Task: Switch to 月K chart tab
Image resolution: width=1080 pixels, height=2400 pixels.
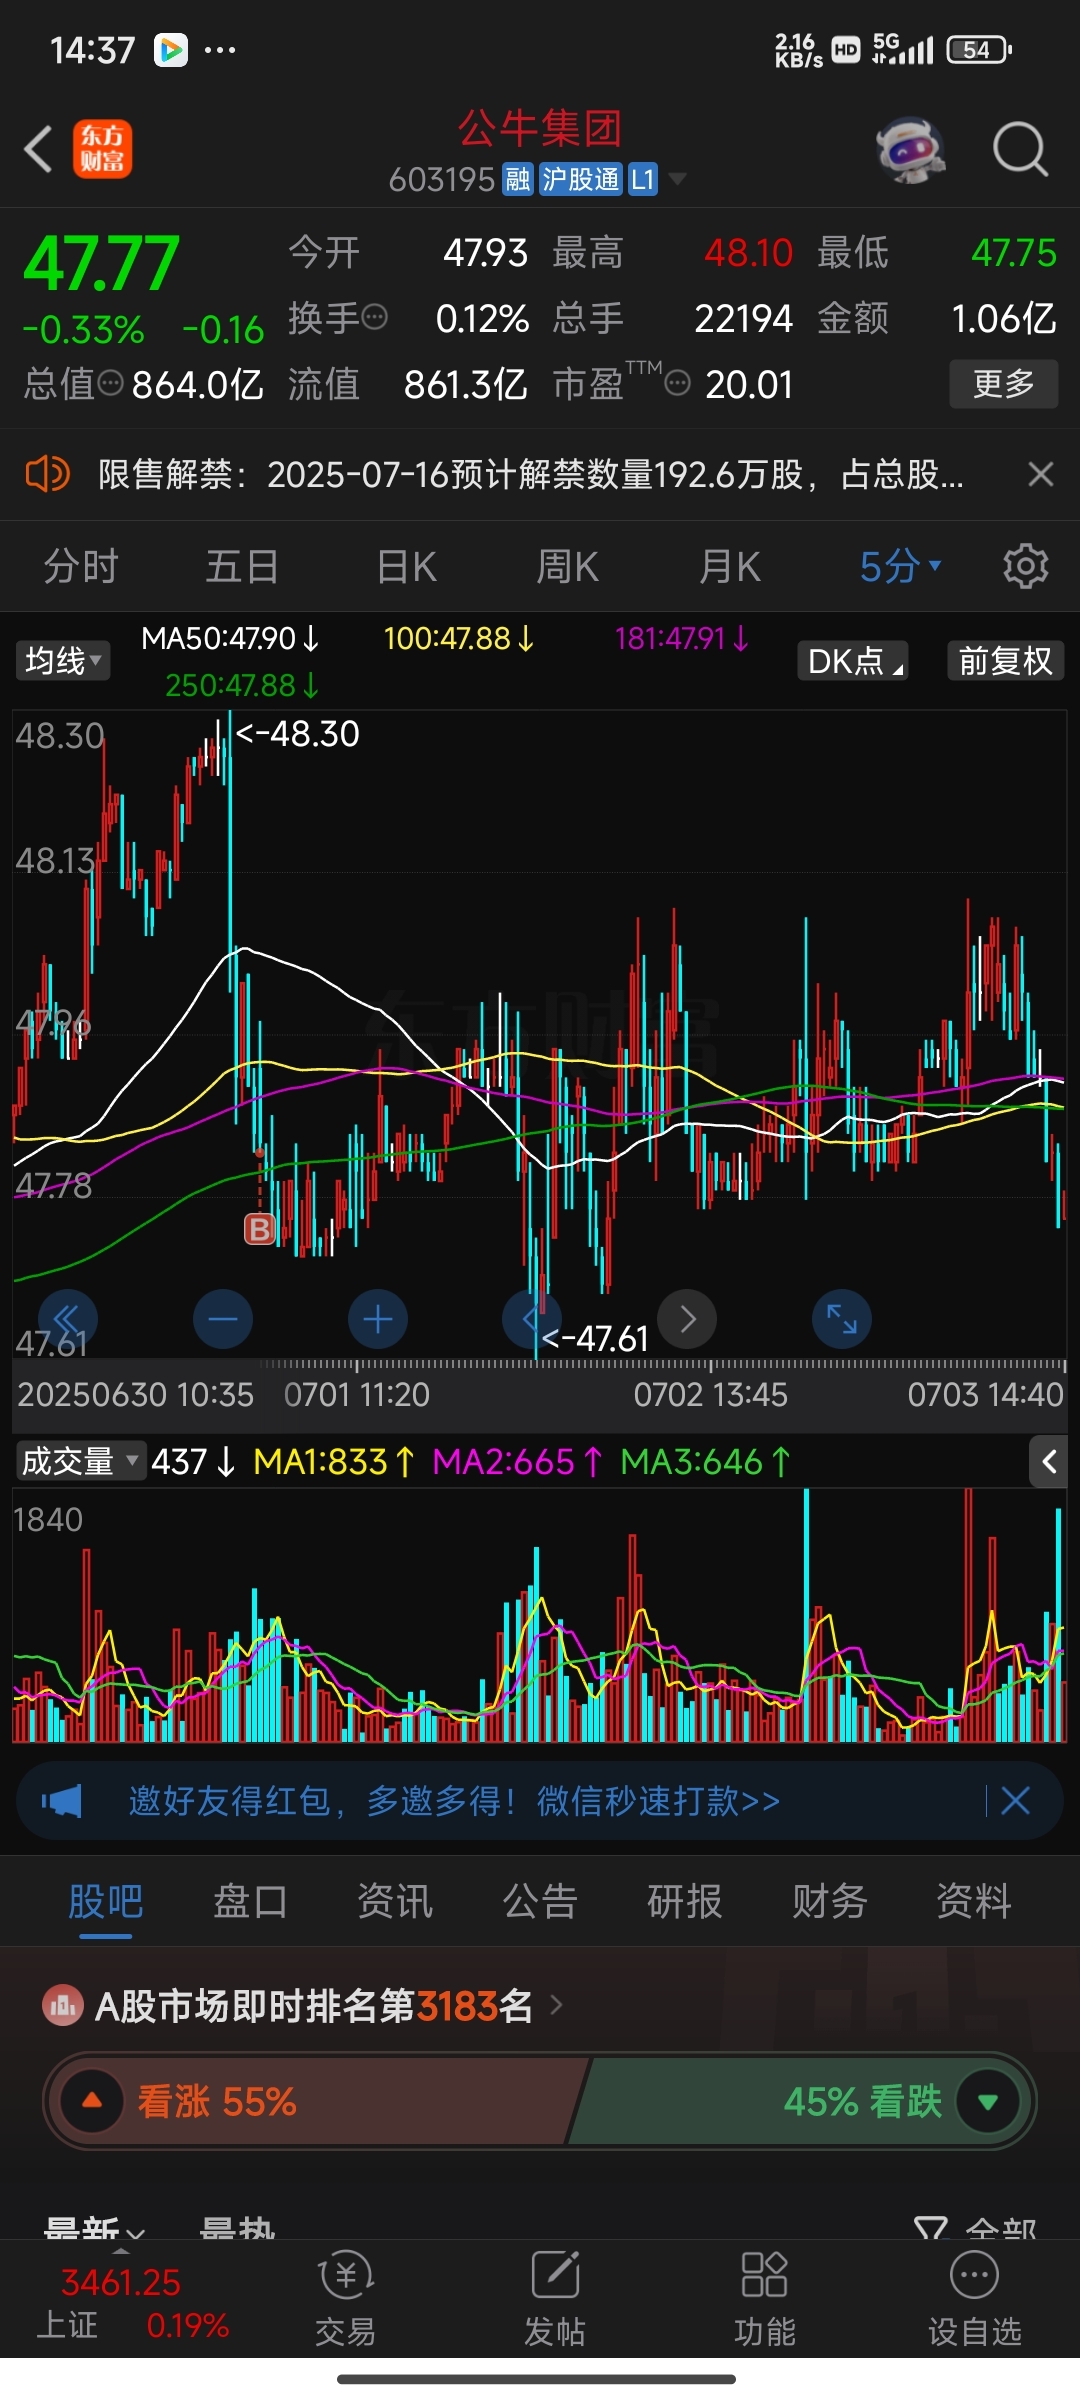Action: click(x=729, y=567)
